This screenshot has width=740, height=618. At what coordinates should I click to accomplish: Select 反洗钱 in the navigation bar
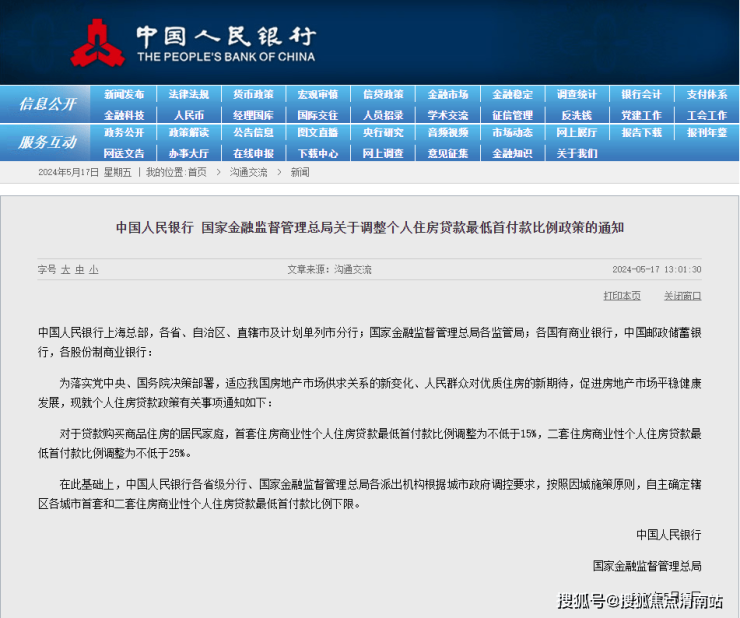(x=576, y=115)
